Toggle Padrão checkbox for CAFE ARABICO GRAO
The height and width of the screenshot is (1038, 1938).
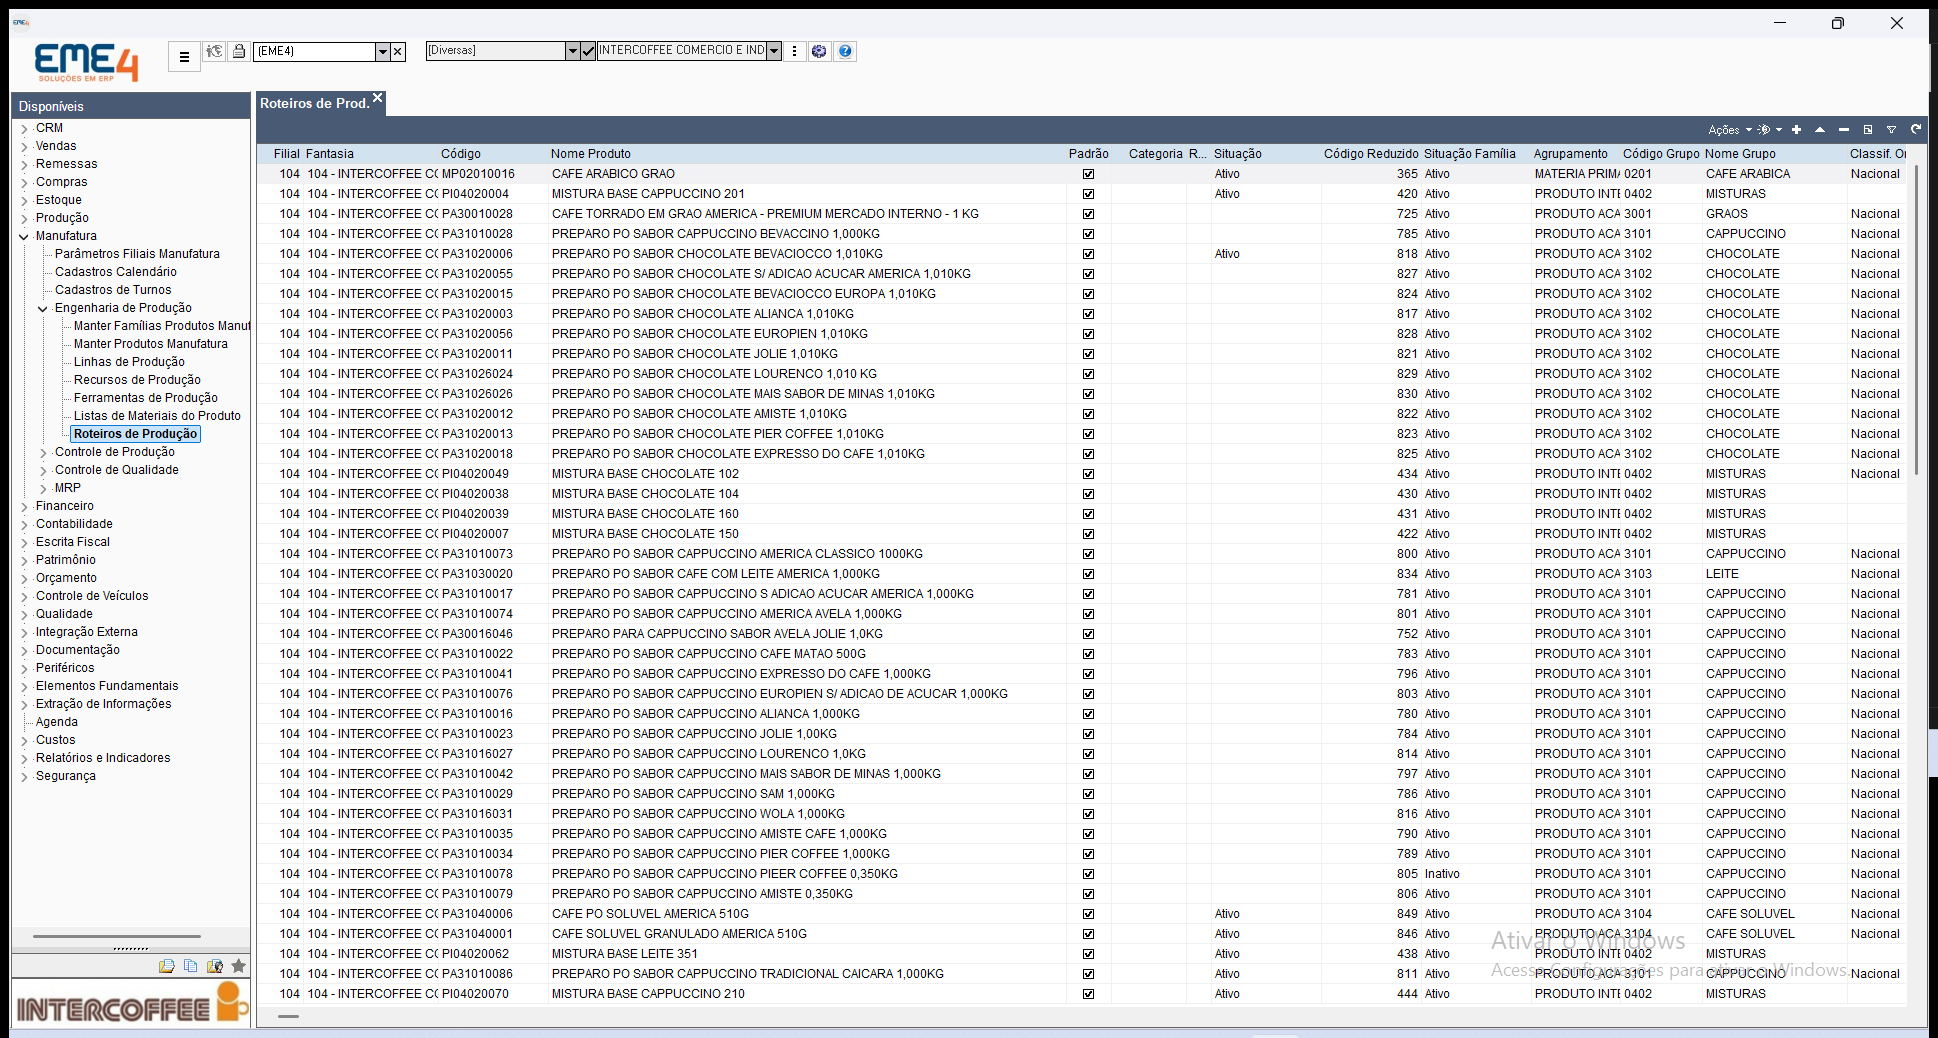[1088, 174]
